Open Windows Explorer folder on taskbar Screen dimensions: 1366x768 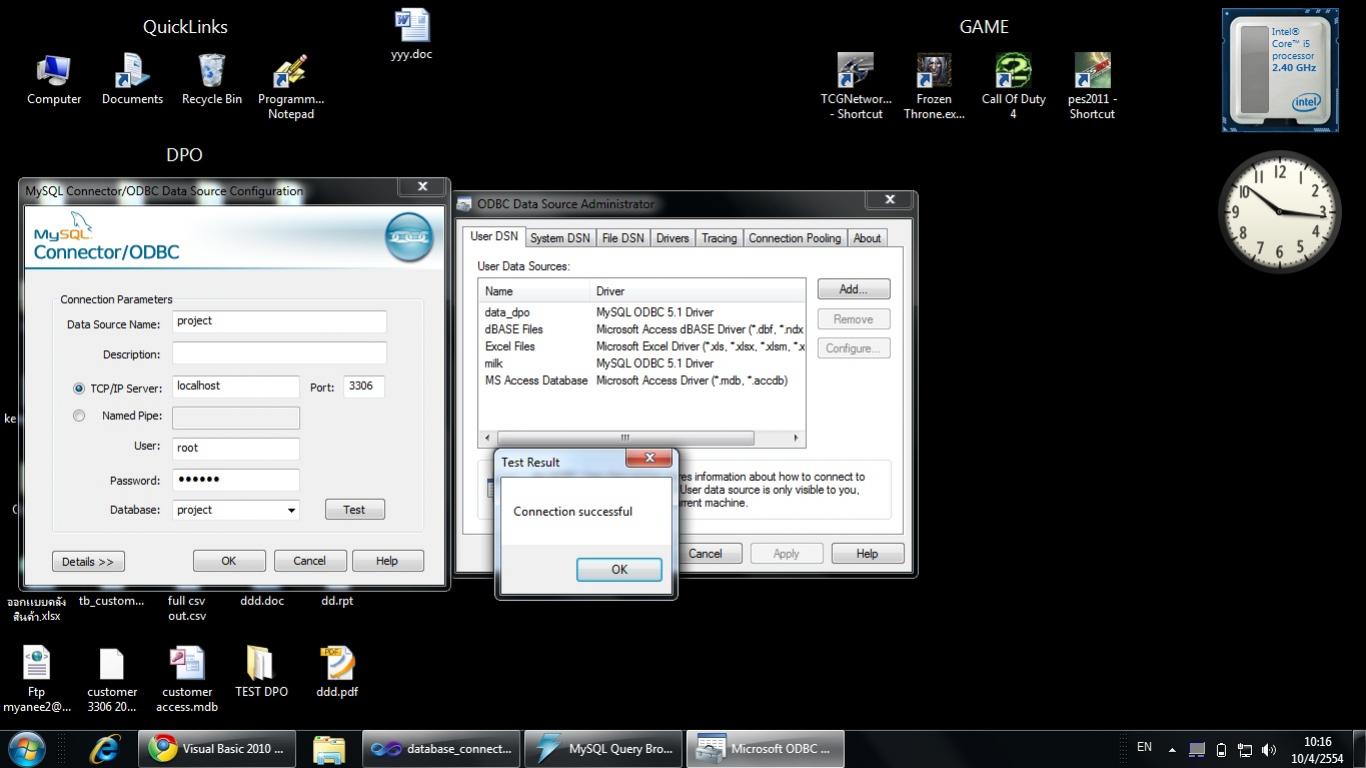point(328,748)
